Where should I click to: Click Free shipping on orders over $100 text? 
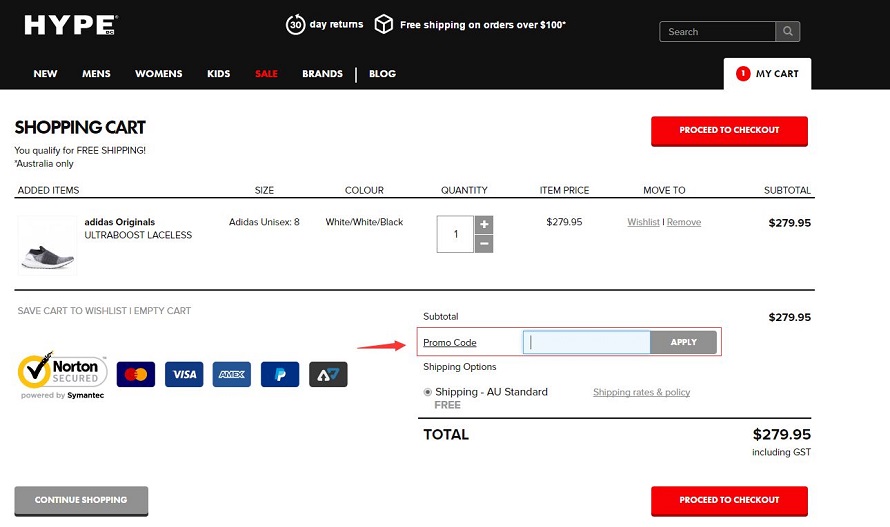tap(482, 24)
